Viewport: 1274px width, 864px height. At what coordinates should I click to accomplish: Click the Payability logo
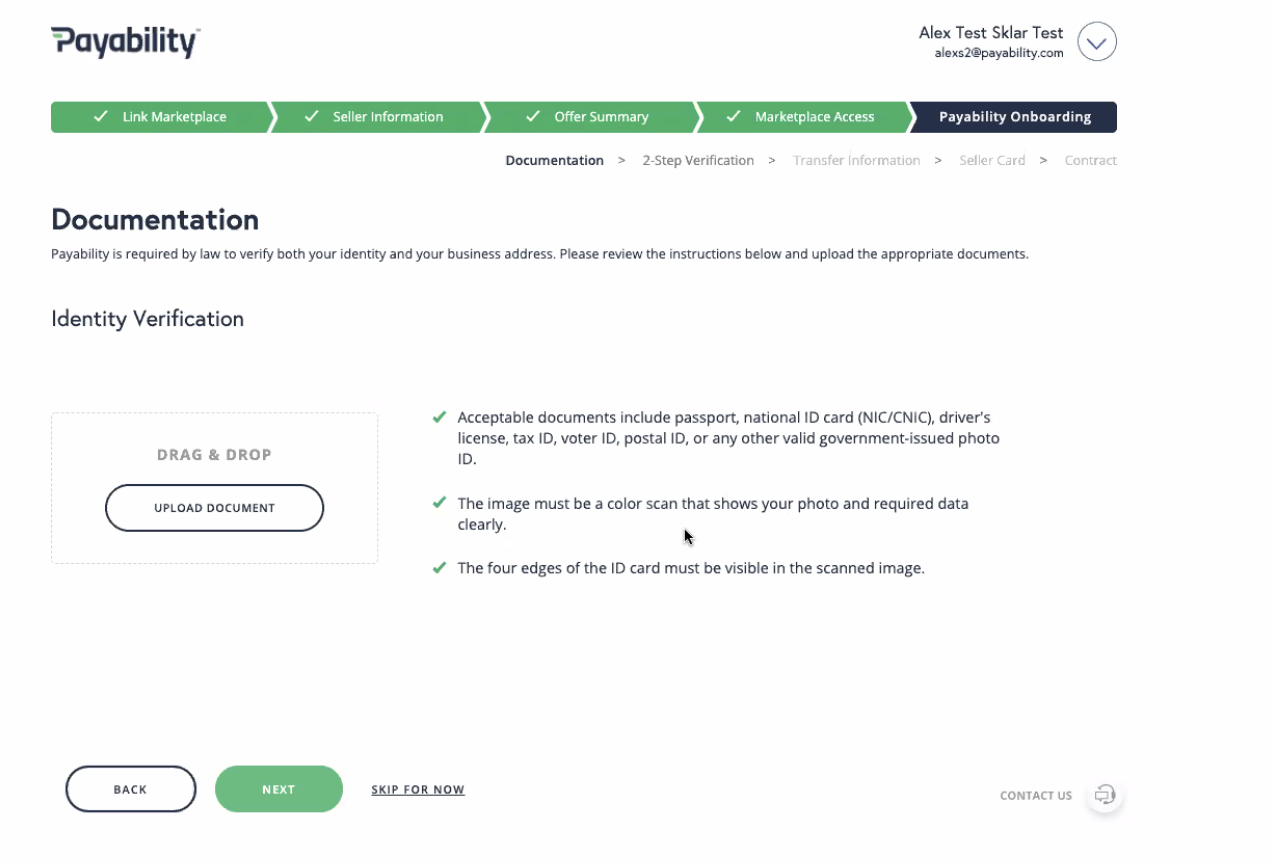[x=126, y=42]
